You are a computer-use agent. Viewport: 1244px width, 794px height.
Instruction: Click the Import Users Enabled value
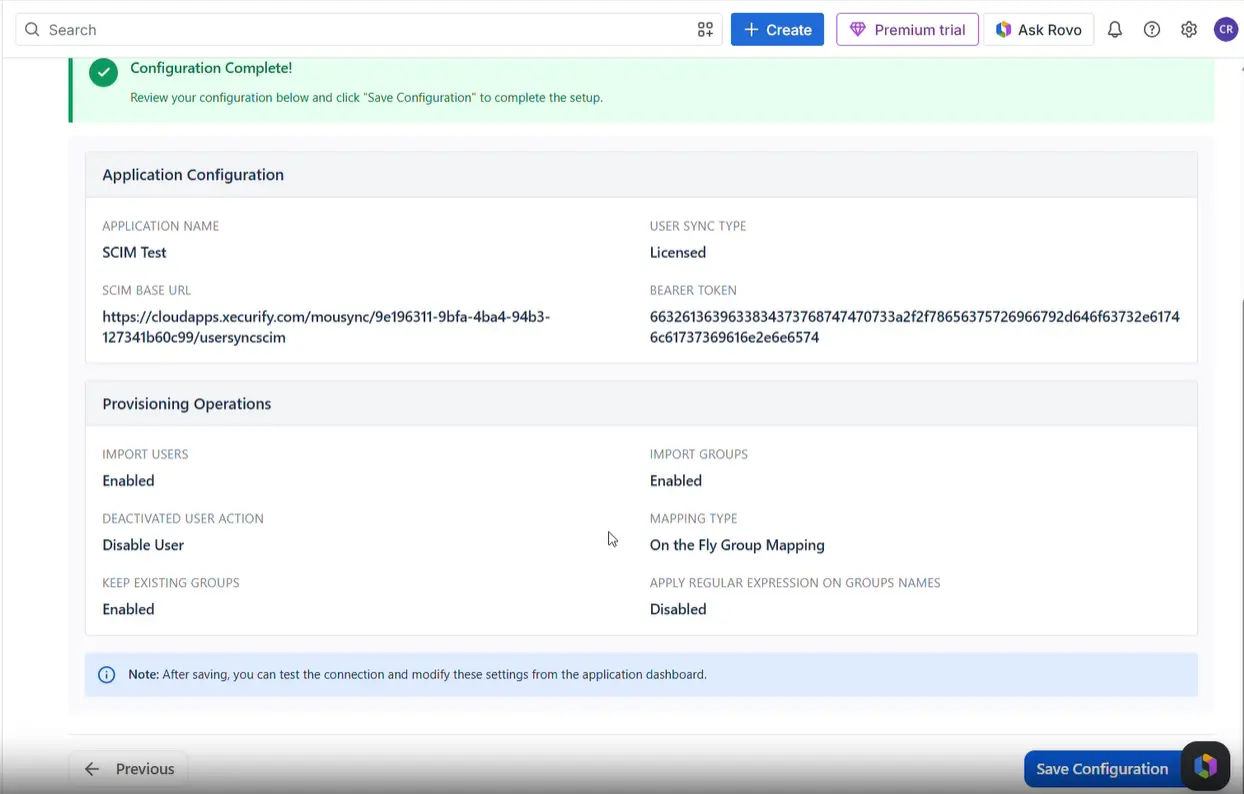click(128, 481)
